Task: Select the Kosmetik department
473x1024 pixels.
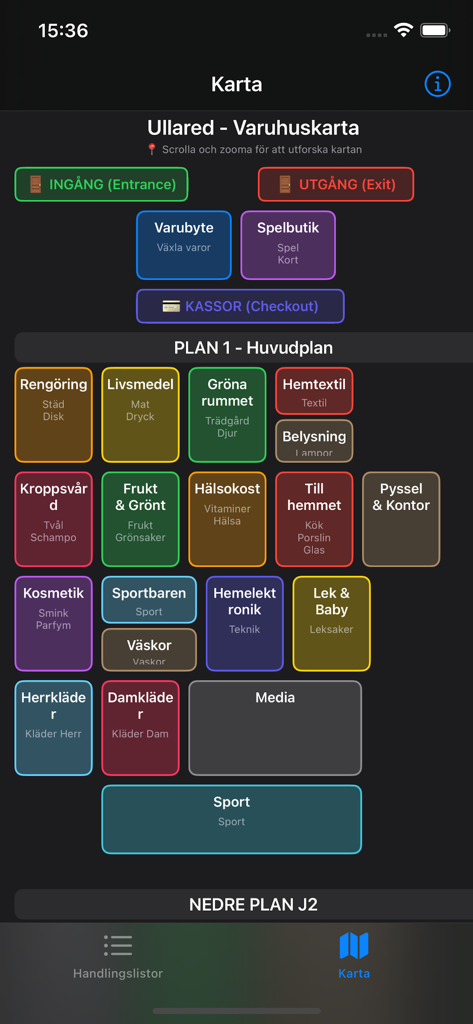Action: point(54,624)
